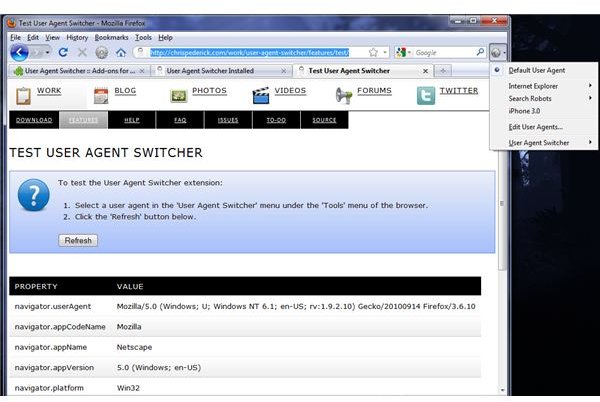This screenshot has width=600, height=402.
Task: Click the vertical page scrollbar thumb
Action: tap(502, 204)
